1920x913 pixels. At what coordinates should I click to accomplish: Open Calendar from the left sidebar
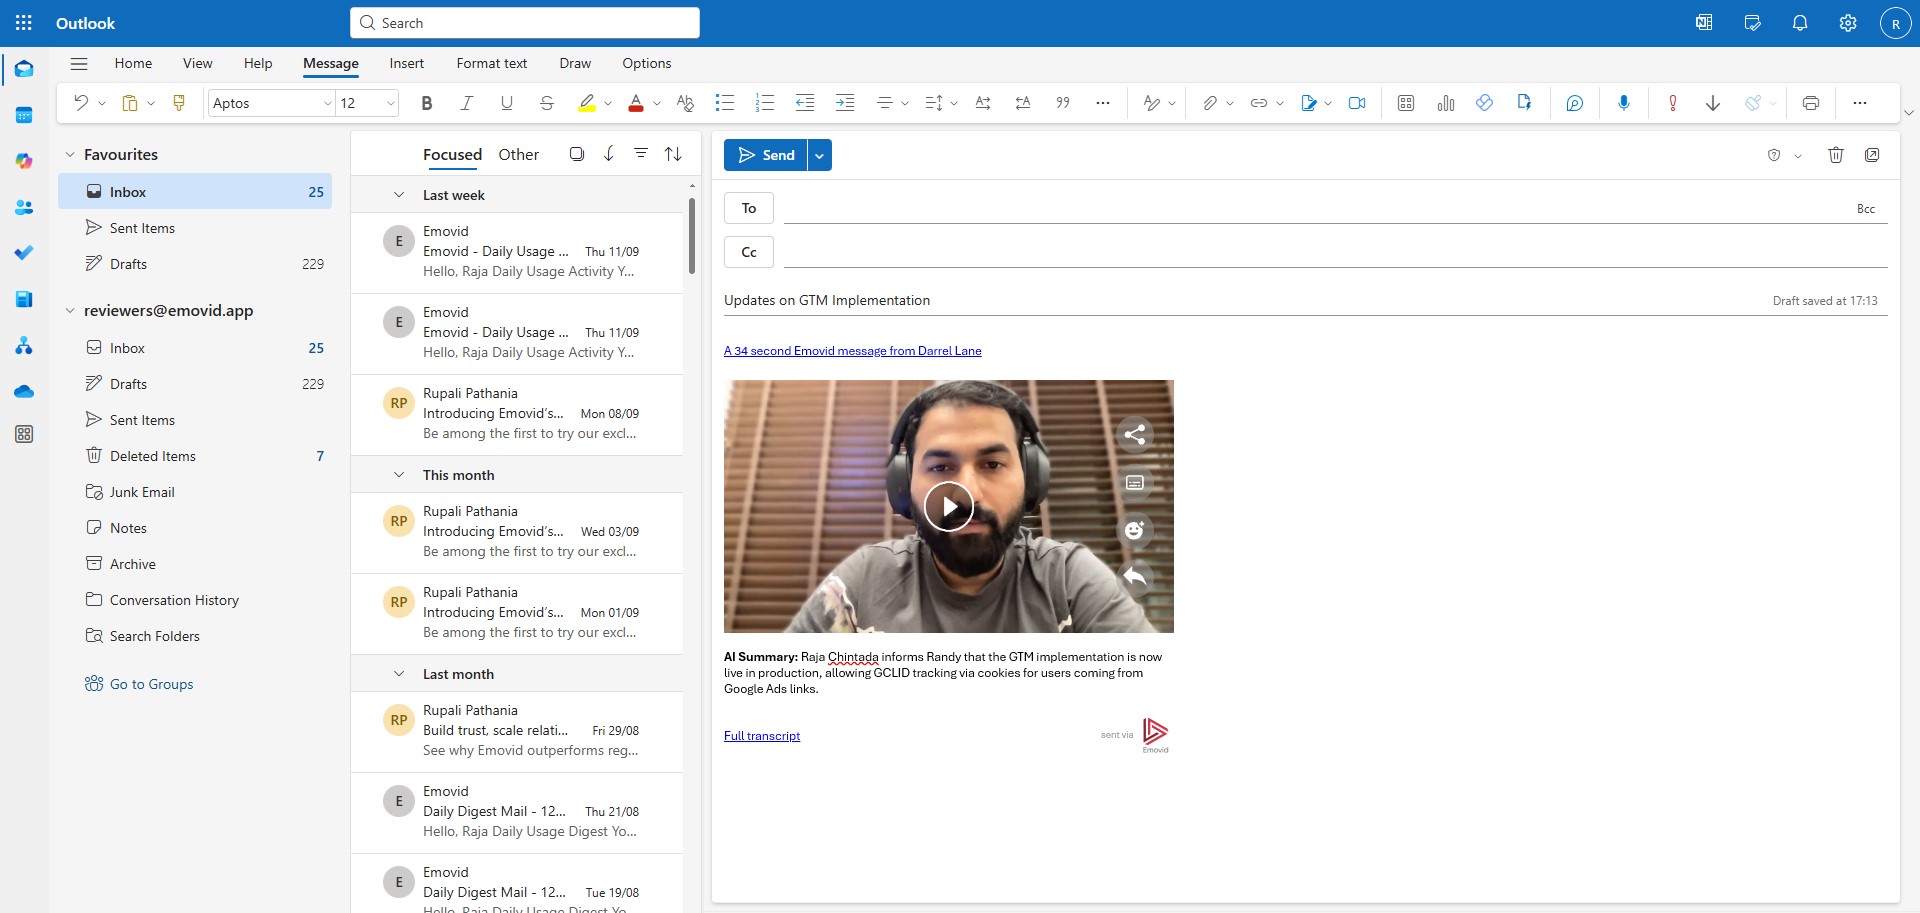point(24,115)
